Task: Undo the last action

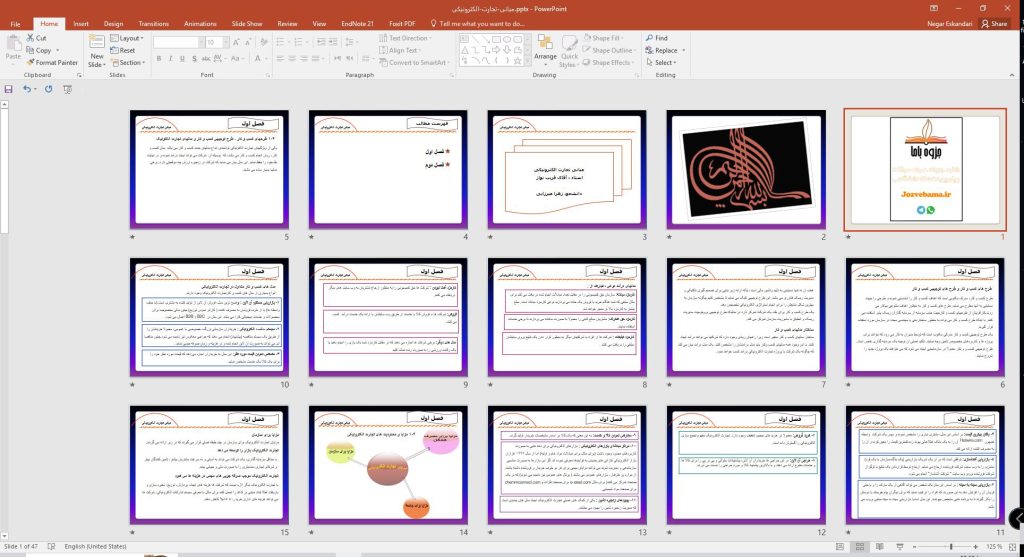Action: point(26,89)
